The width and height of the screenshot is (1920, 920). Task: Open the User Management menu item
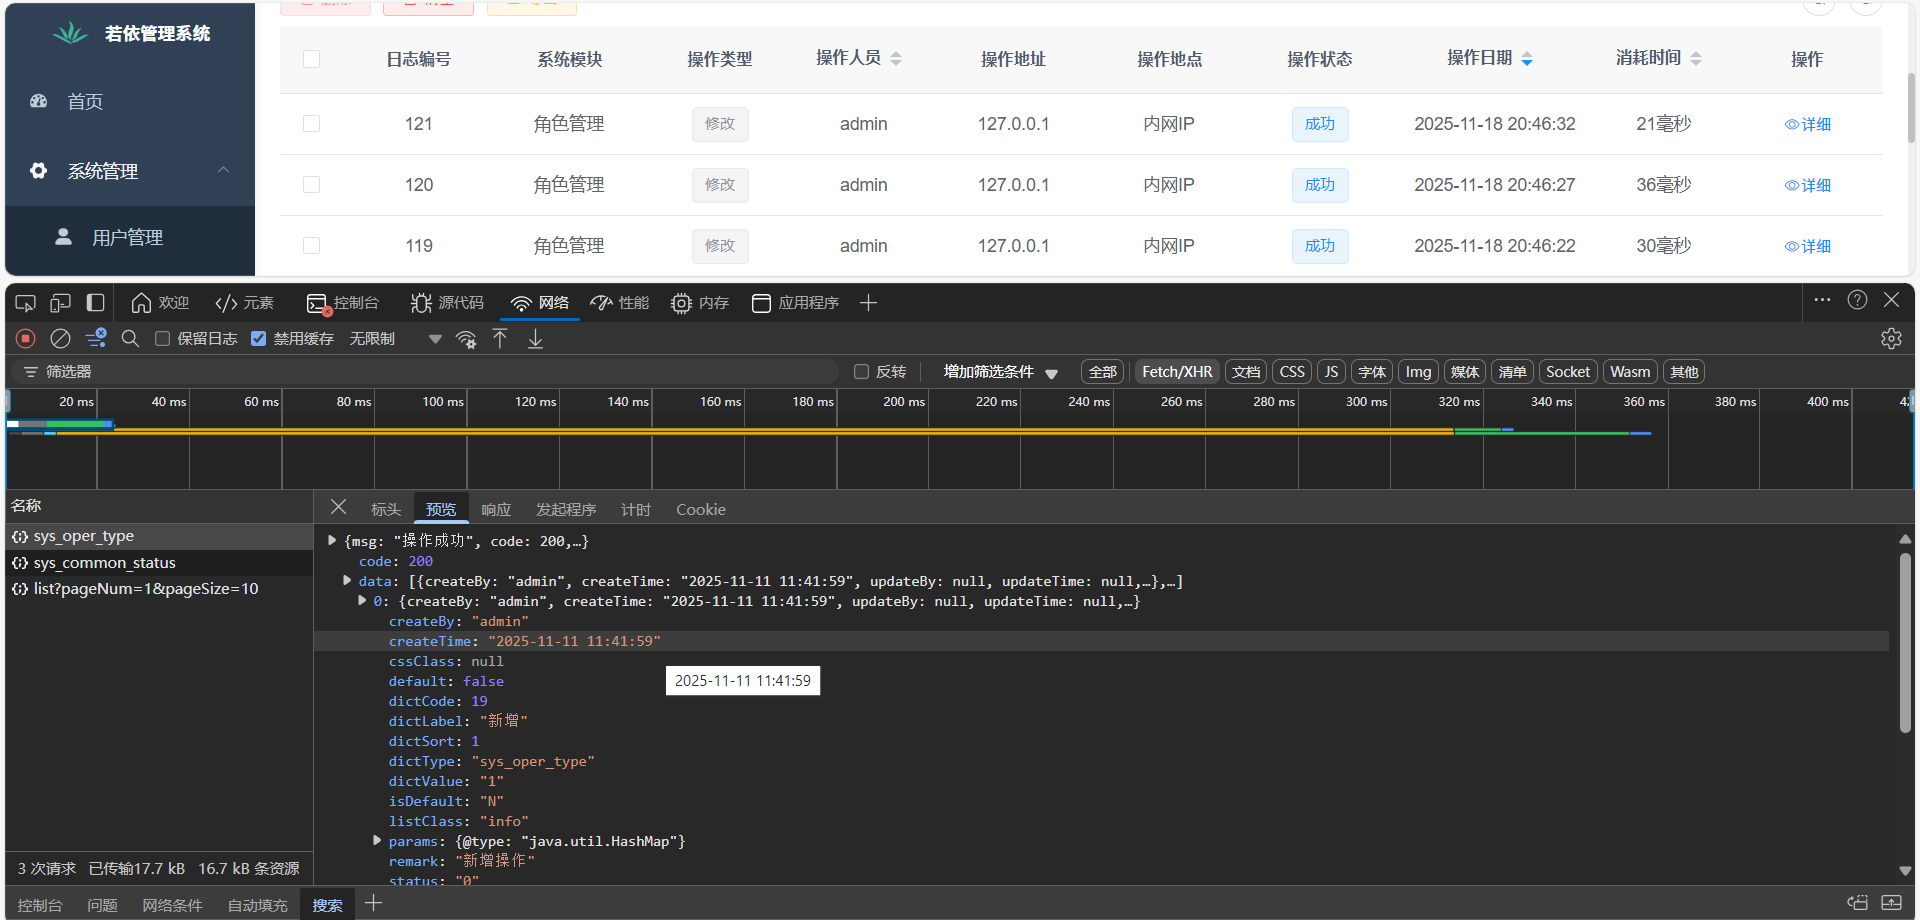[x=130, y=238]
